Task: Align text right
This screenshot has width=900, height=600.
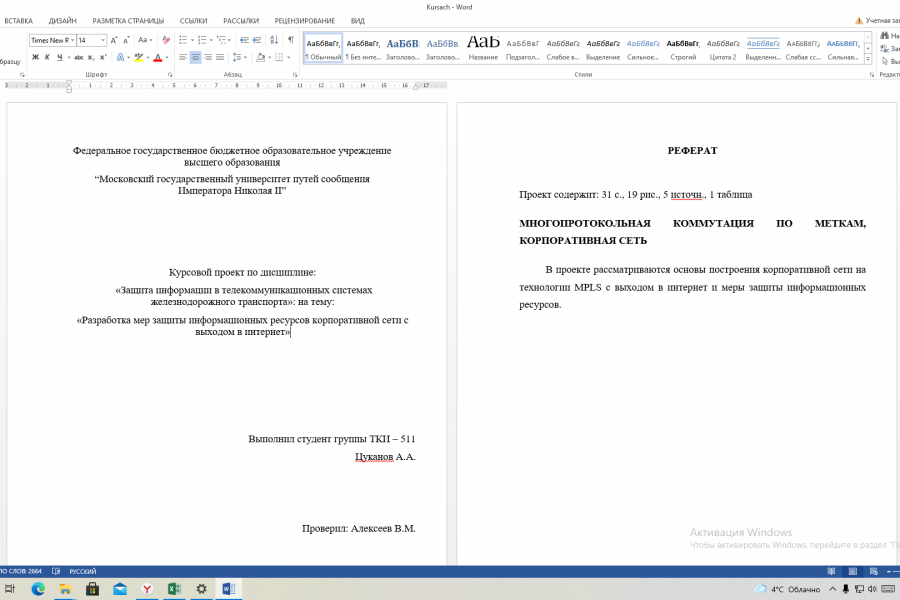Action: pos(208,57)
